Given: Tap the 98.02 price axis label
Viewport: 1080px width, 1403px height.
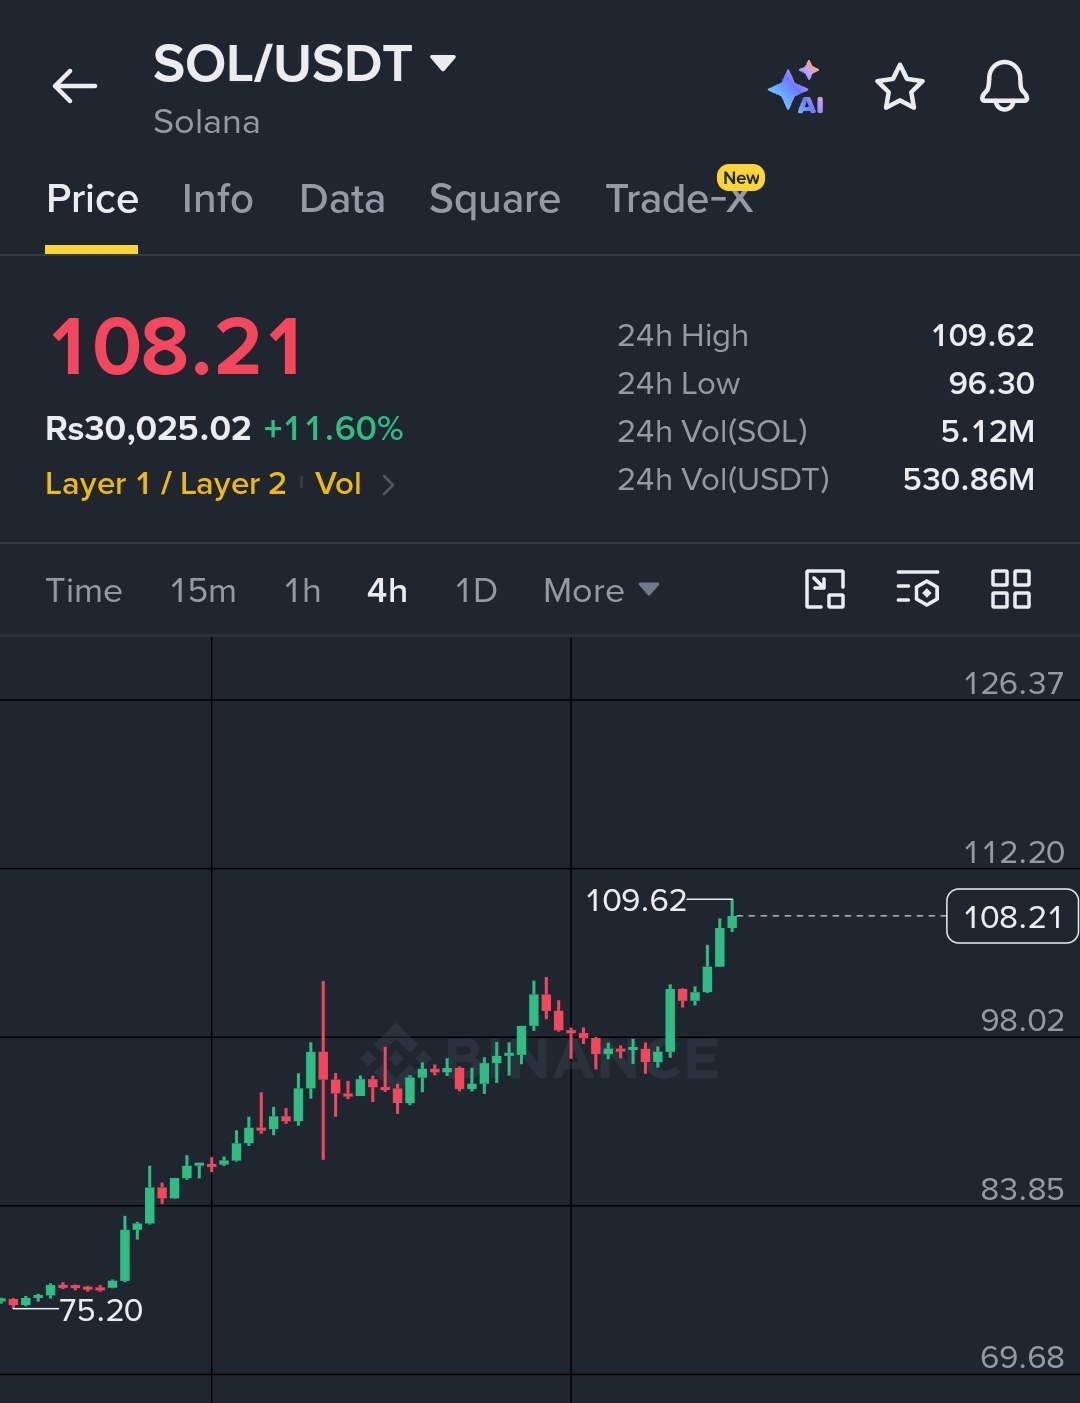Looking at the screenshot, I should click(x=1022, y=1020).
